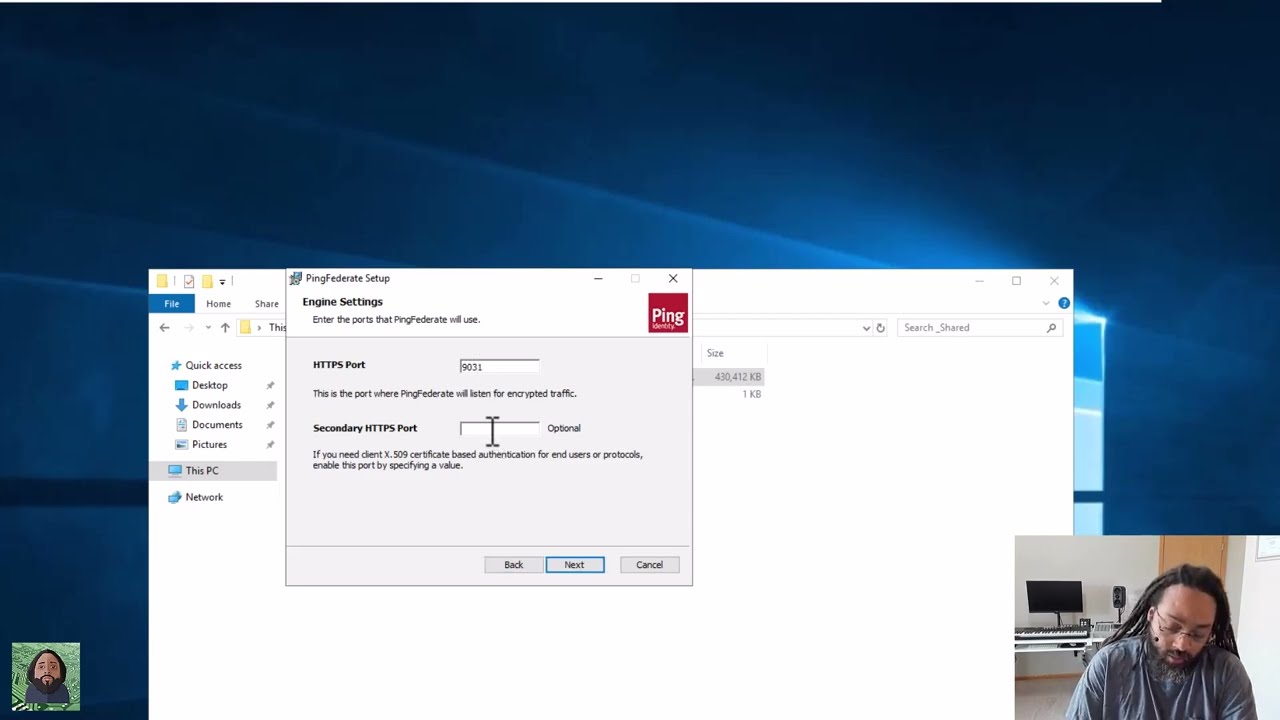
Task: Cancel the PingFederate Setup wizard
Action: 649,565
